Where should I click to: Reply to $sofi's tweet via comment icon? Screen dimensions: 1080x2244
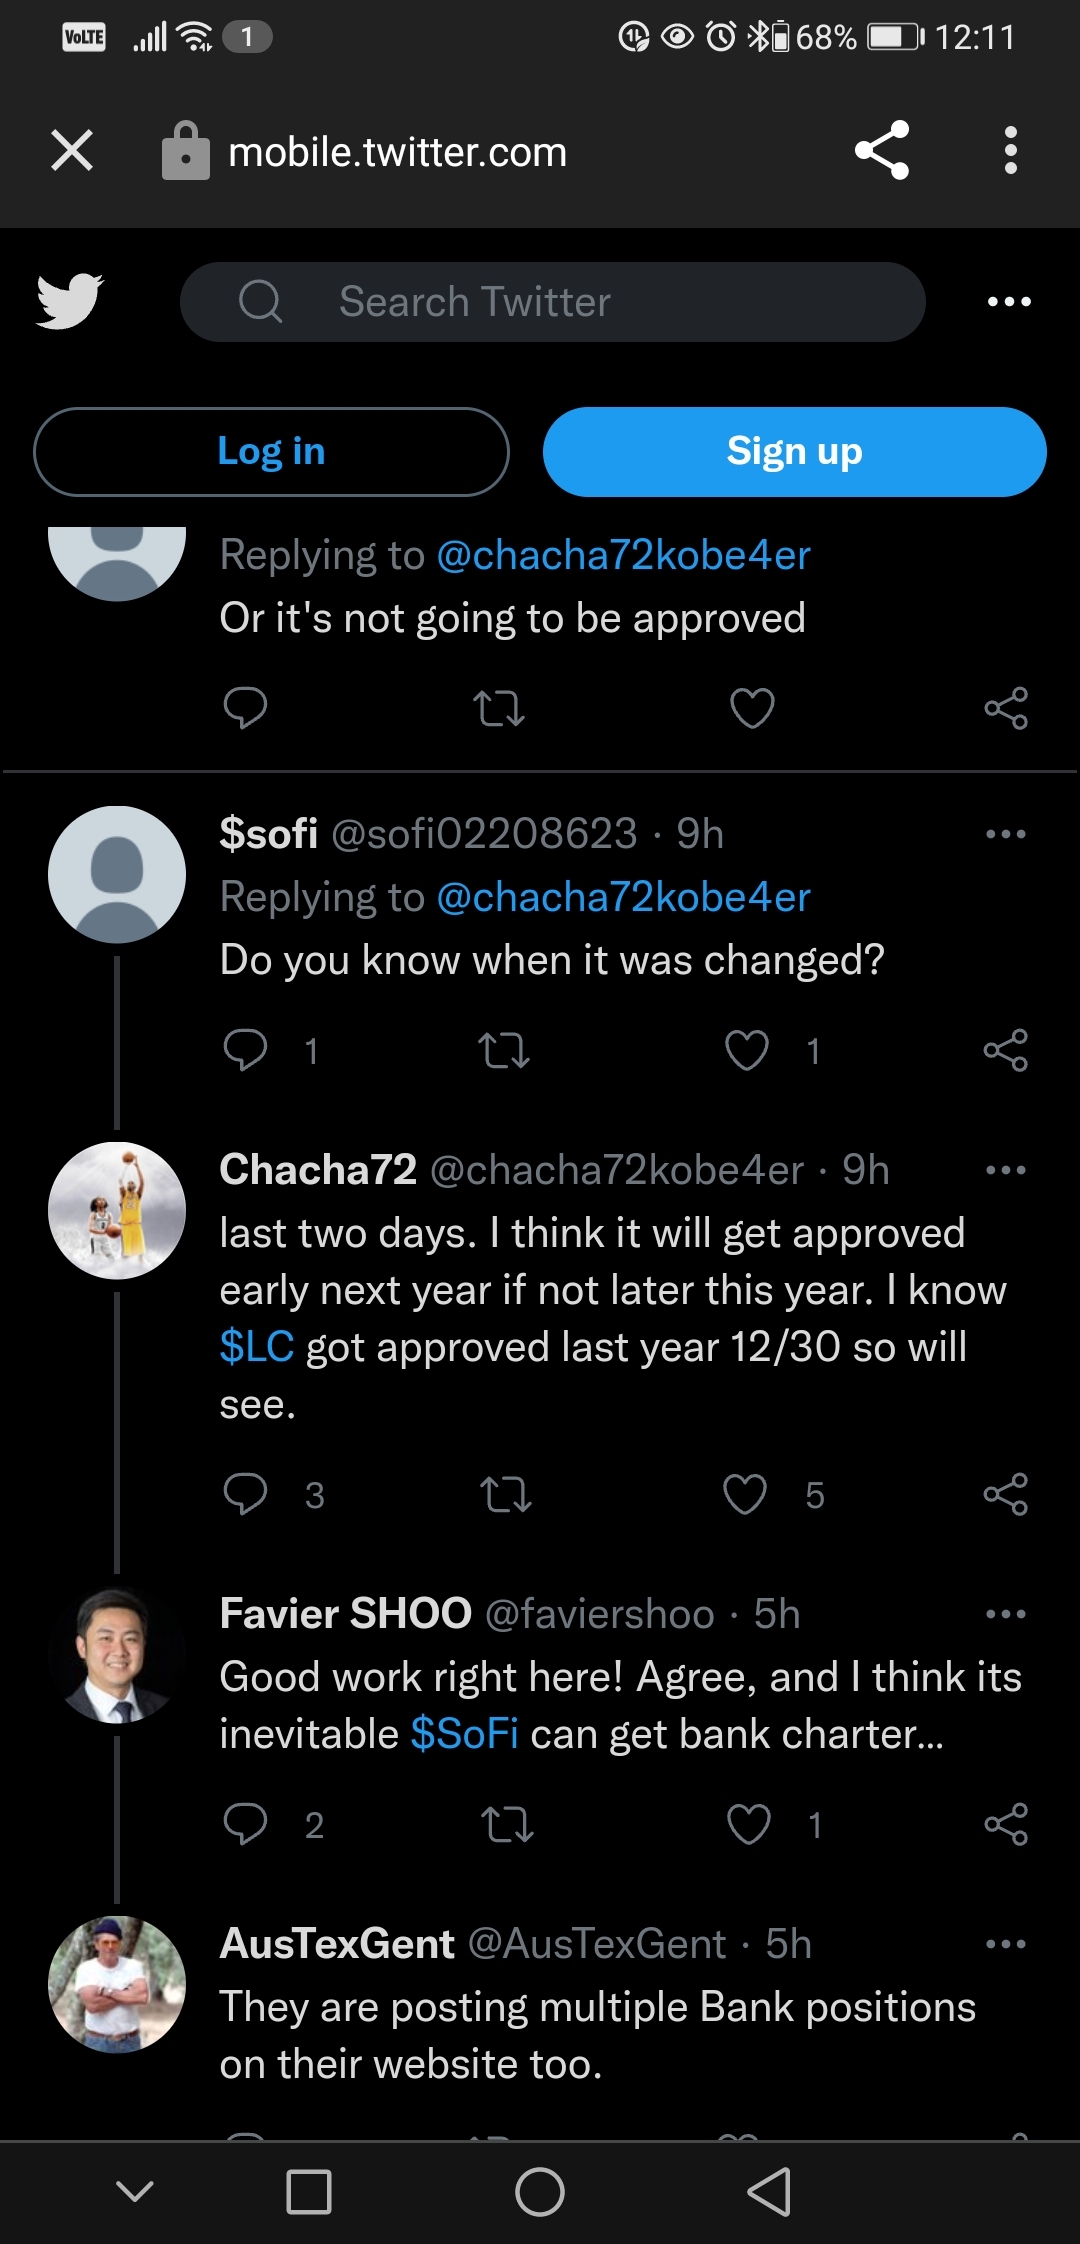click(245, 1051)
